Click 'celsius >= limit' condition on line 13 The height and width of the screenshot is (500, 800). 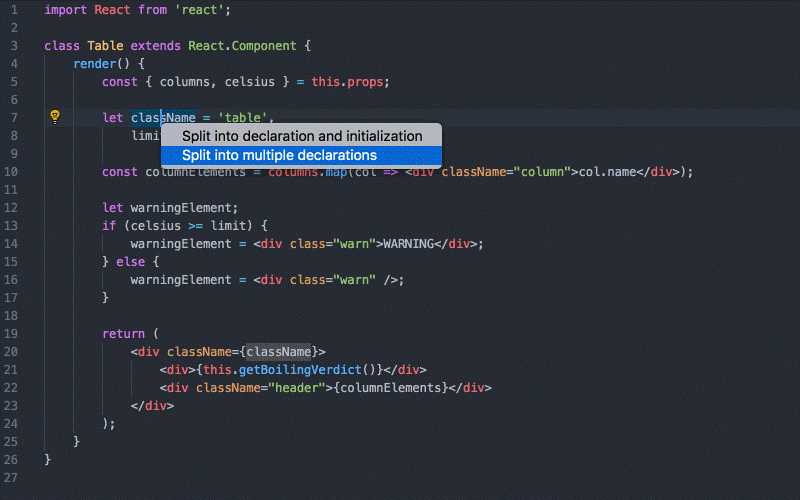click(x=188, y=226)
